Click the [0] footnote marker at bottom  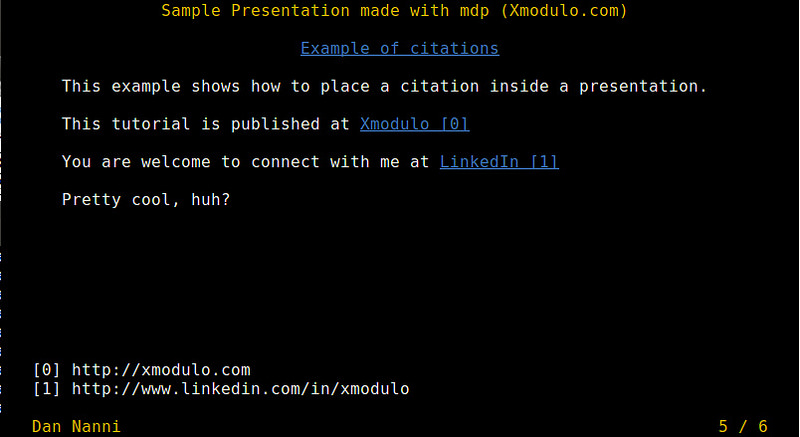pyautogui.click(x=47, y=370)
